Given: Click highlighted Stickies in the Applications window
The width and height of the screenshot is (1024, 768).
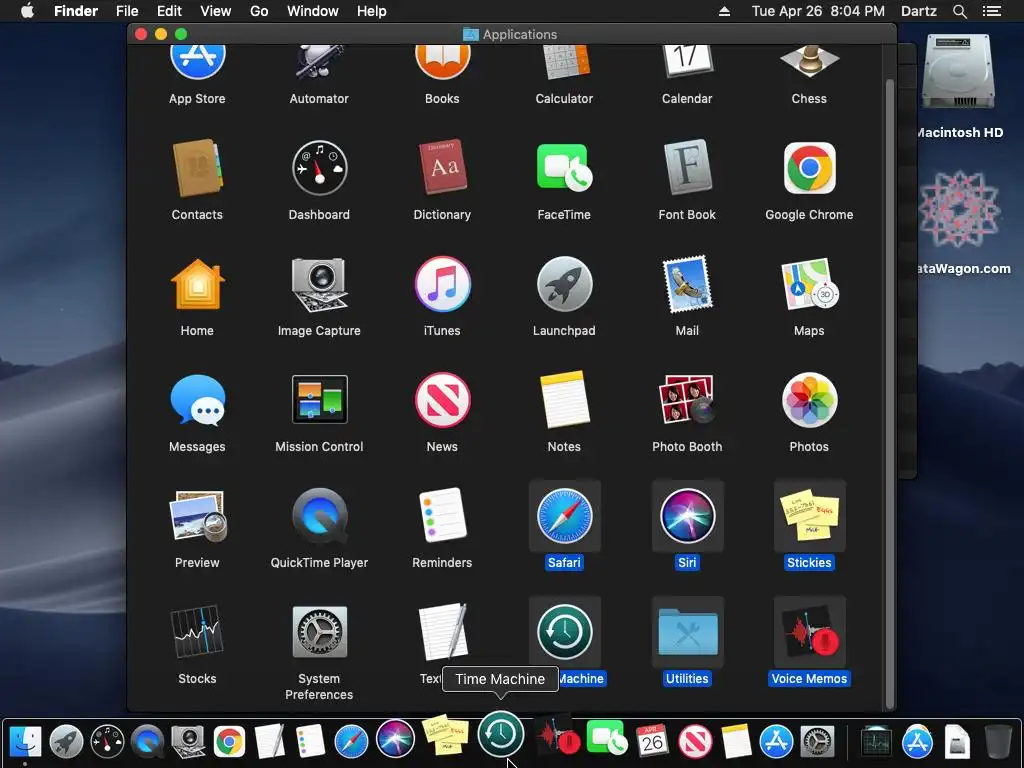Looking at the screenshot, I should 809,516.
